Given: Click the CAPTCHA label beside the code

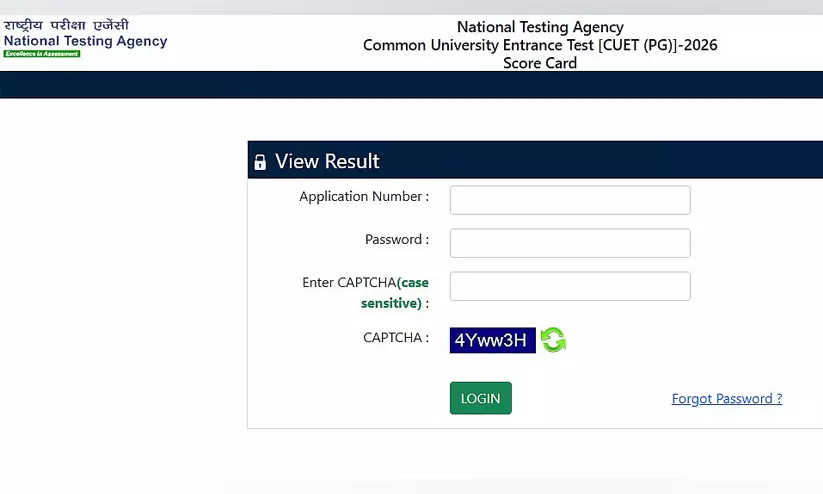Looking at the screenshot, I should point(396,338).
